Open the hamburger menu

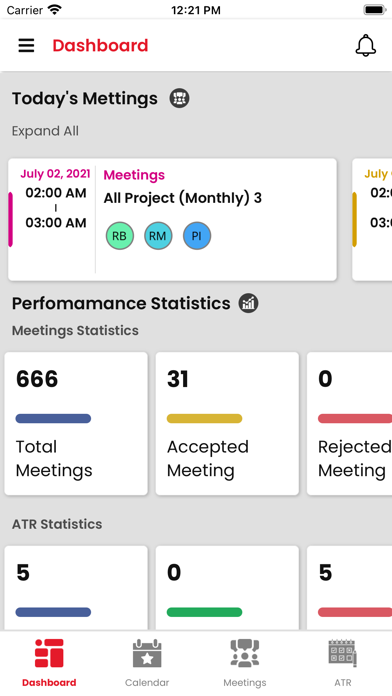(26, 45)
